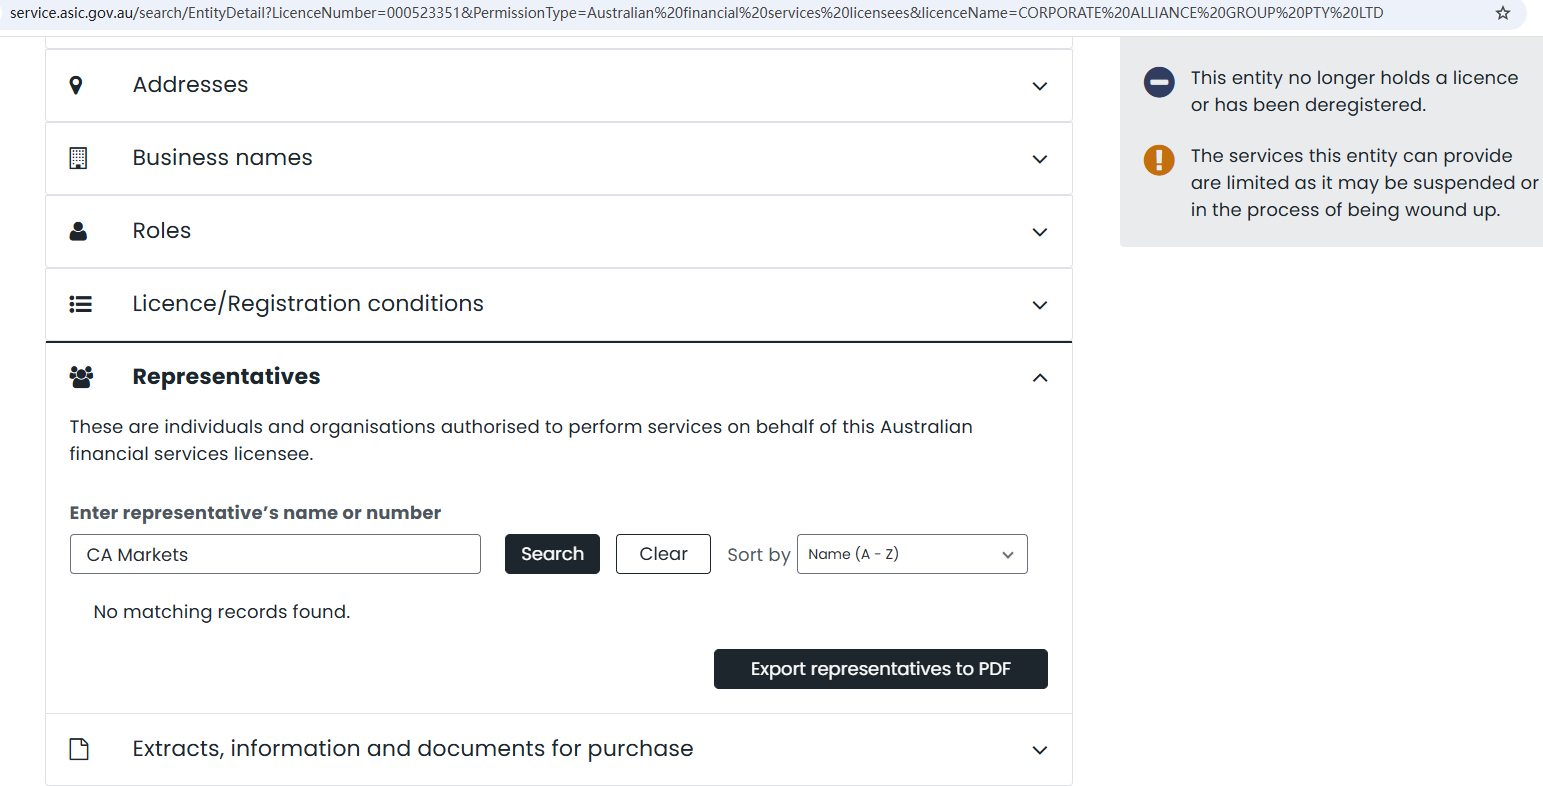This screenshot has width=1543, height=786.
Task: Click the Business names building icon
Action: tap(78, 158)
